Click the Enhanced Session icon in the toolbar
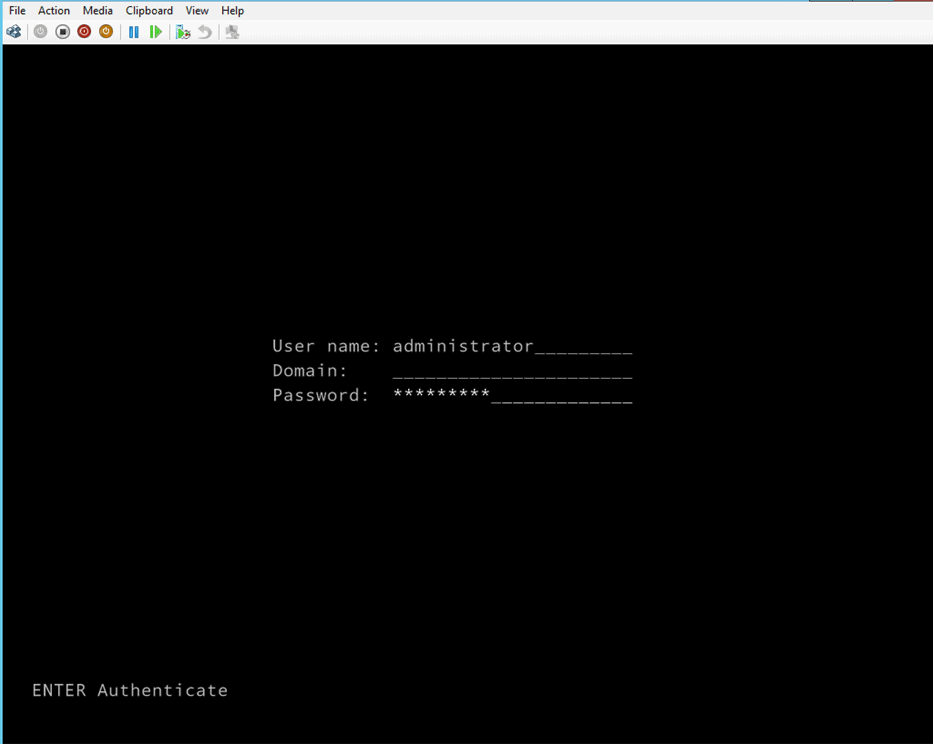This screenshot has width=934, height=744. point(232,32)
